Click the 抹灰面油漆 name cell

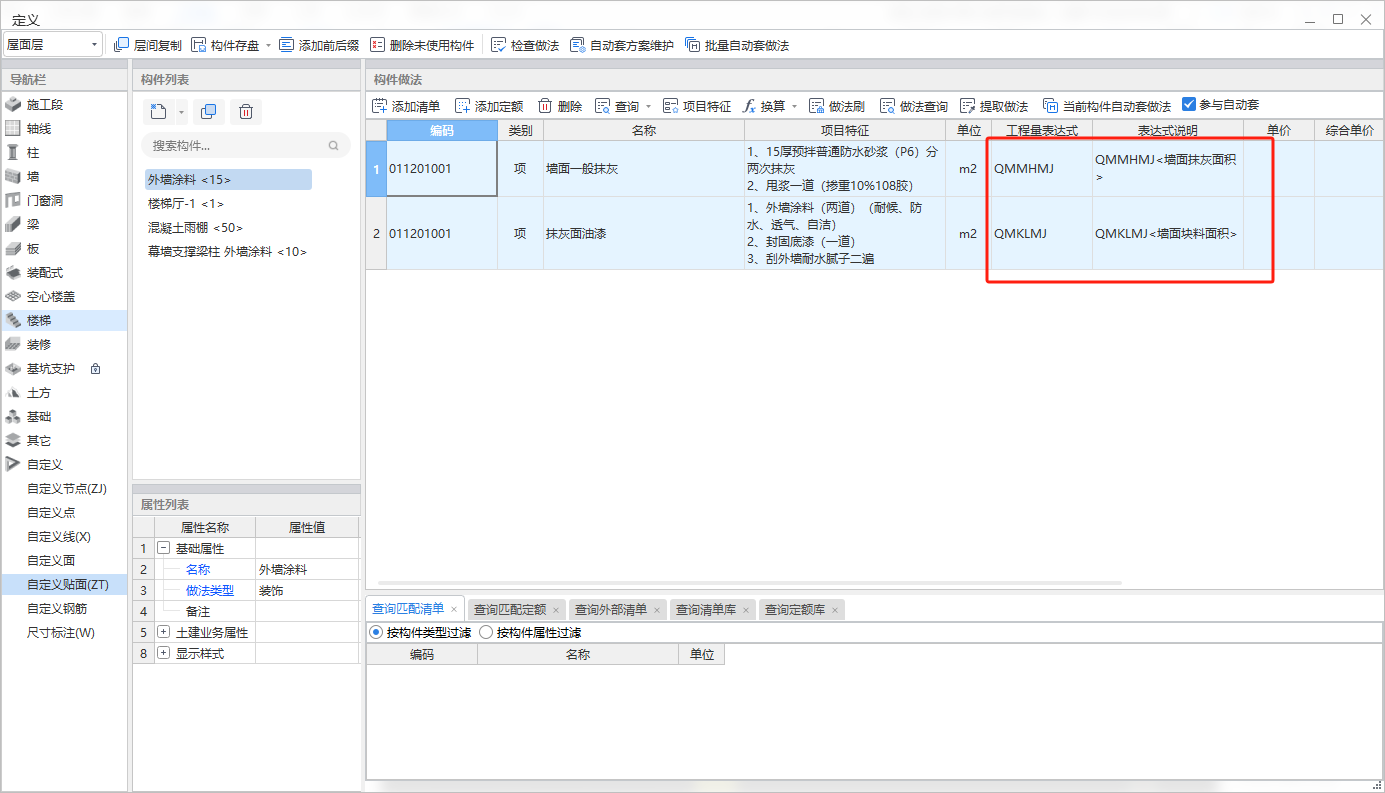click(x=643, y=233)
